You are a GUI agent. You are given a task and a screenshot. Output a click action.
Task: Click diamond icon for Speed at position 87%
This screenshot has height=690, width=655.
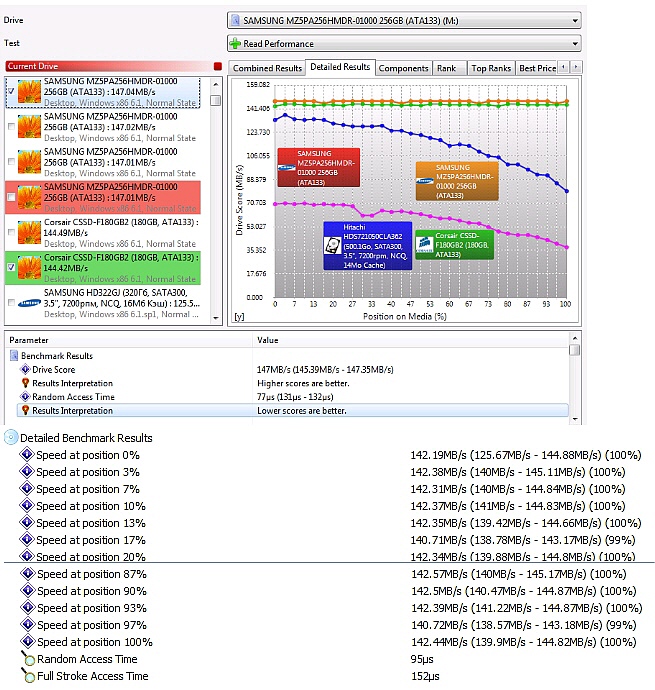point(28,573)
